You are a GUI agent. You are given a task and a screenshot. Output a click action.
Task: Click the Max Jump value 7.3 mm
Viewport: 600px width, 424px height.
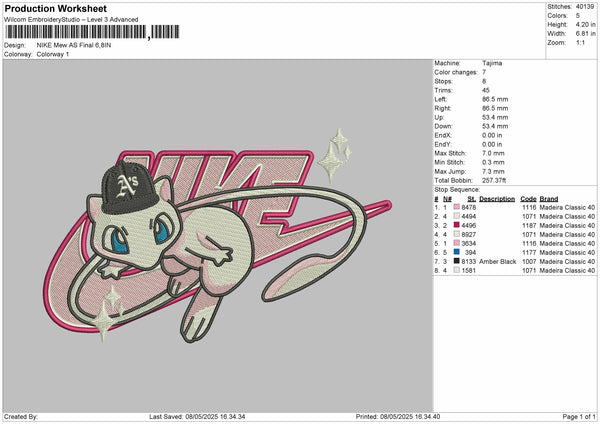tap(493, 171)
